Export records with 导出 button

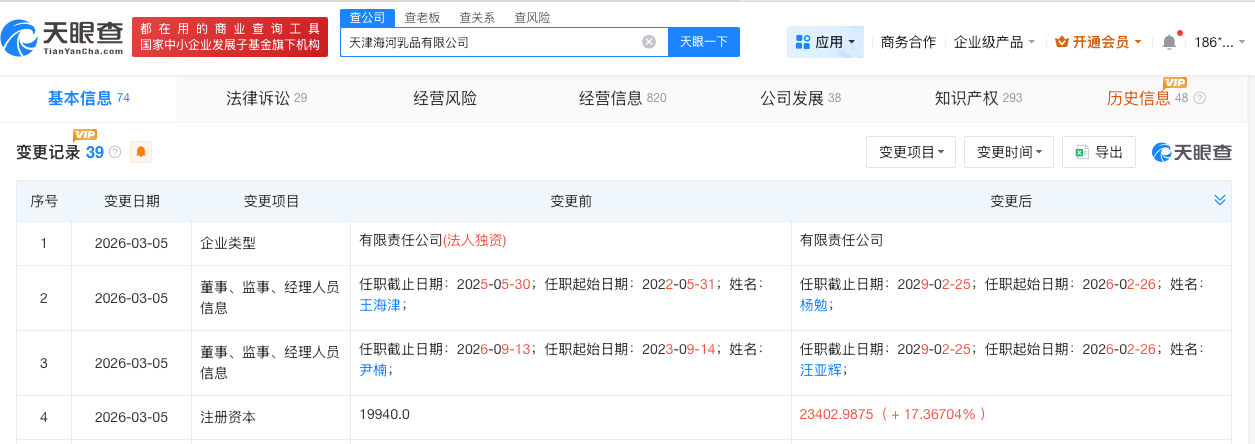click(1099, 152)
